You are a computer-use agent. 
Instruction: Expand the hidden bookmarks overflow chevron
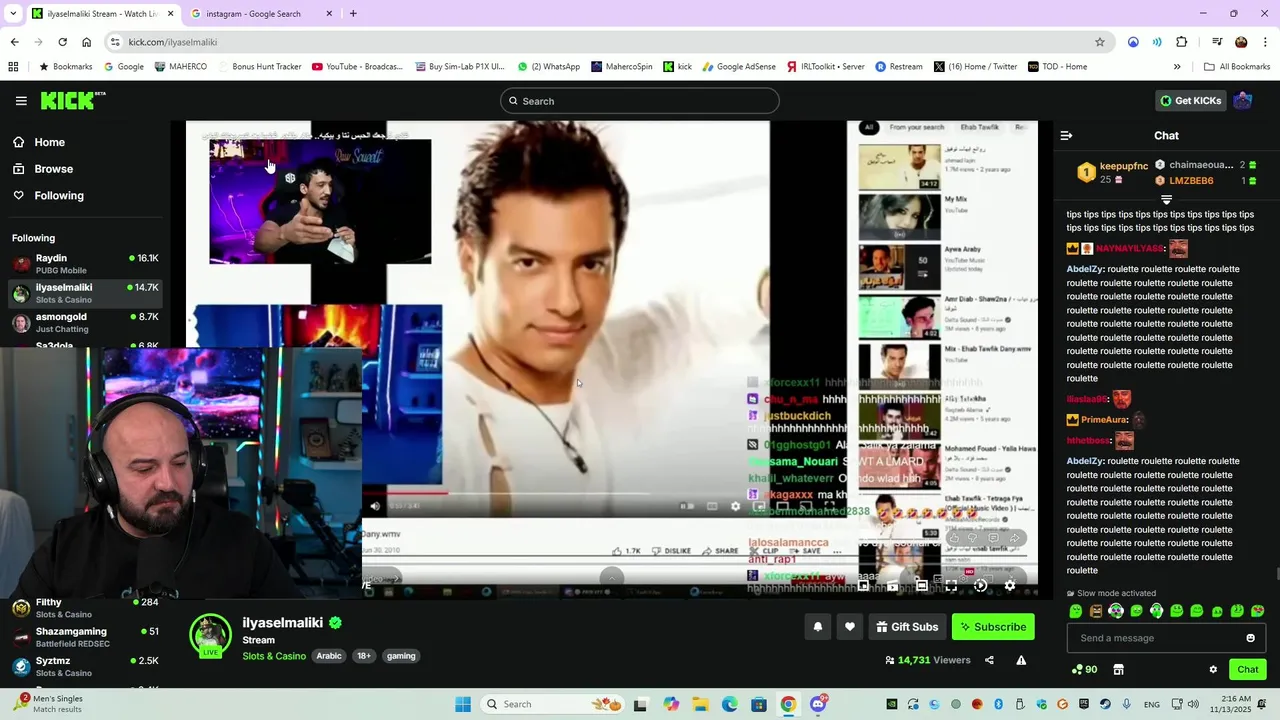1177,67
